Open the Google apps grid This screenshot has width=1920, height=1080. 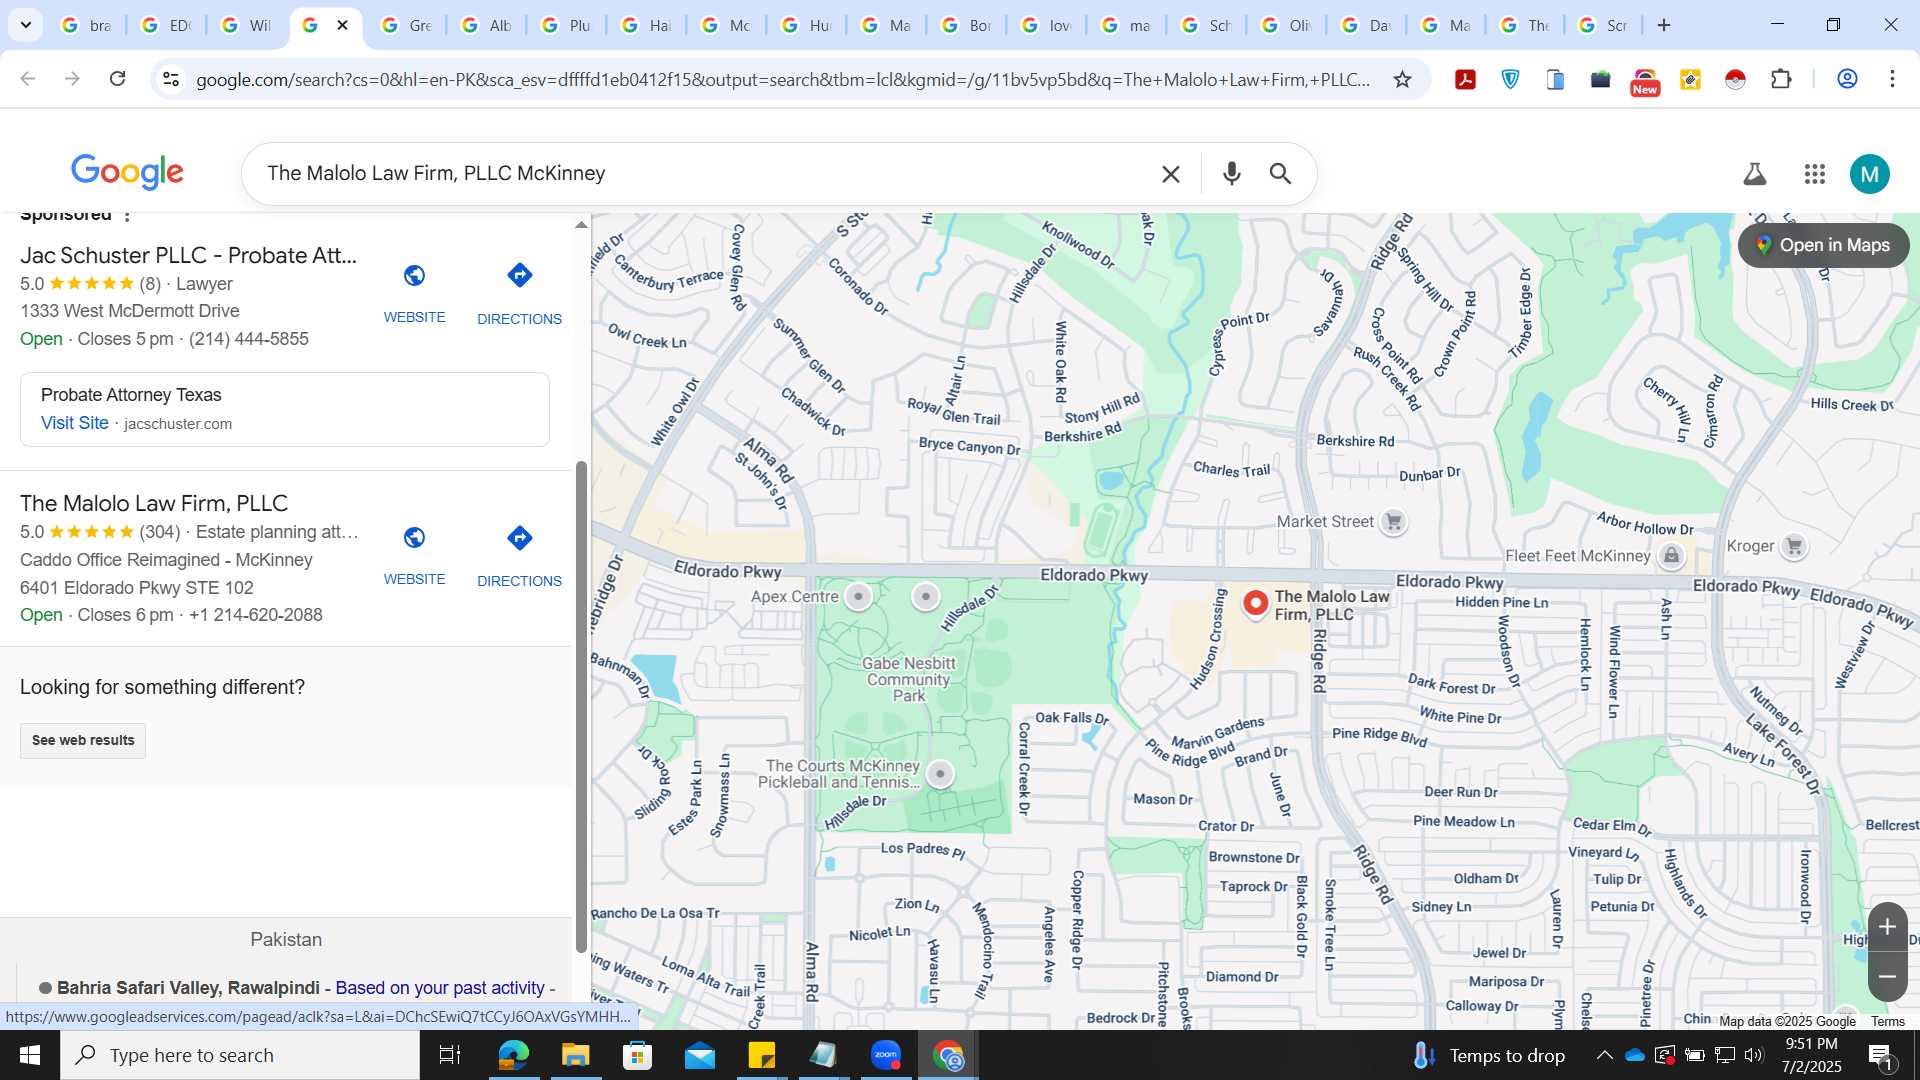pos(1814,174)
